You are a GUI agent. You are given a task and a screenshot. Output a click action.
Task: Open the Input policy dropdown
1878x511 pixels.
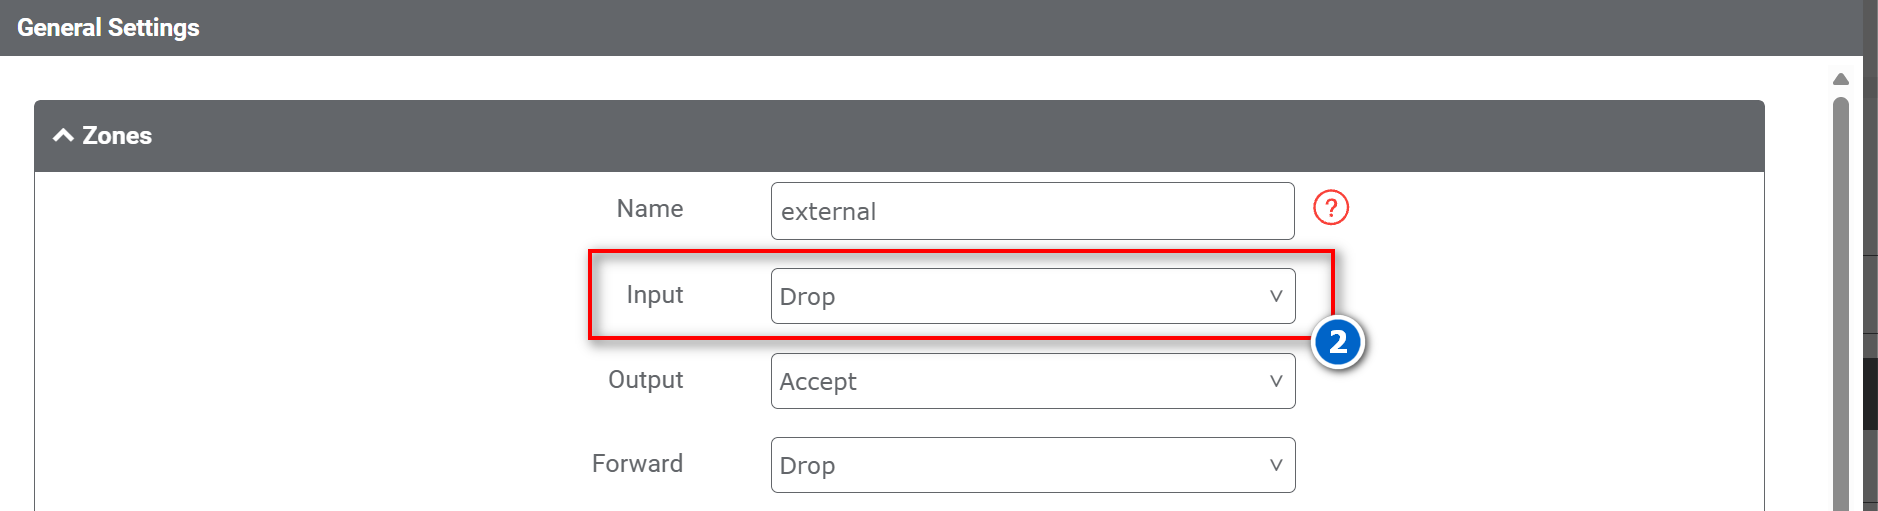point(1032,296)
